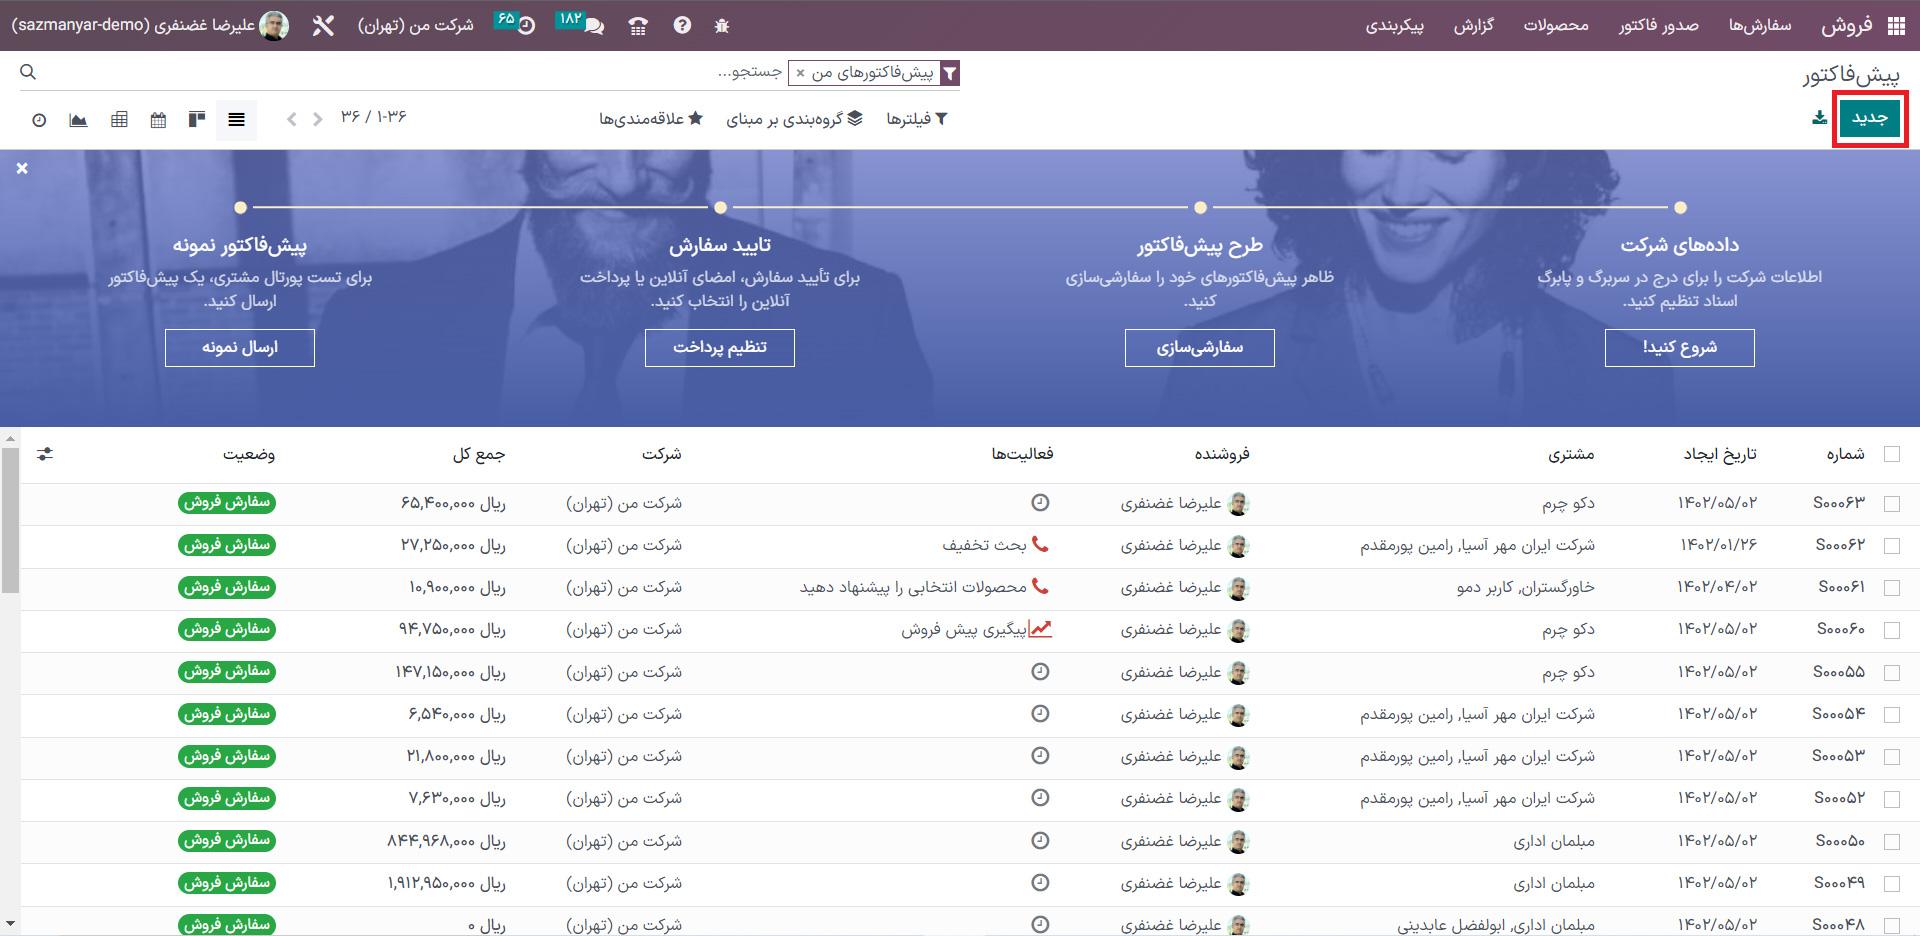Viewport: 1920px width, 936px height.
Task: Click the download/import icon beside جدید
Action: (x=1819, y=118)
